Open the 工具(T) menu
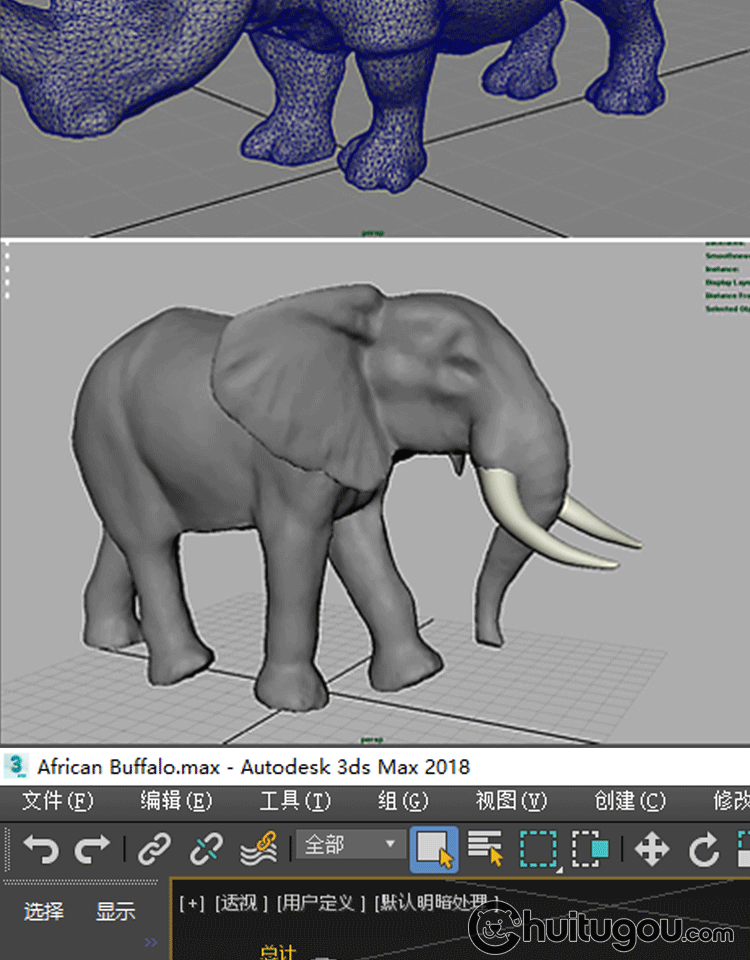This screenshot has height=960, width=750. tap(295, 801)
